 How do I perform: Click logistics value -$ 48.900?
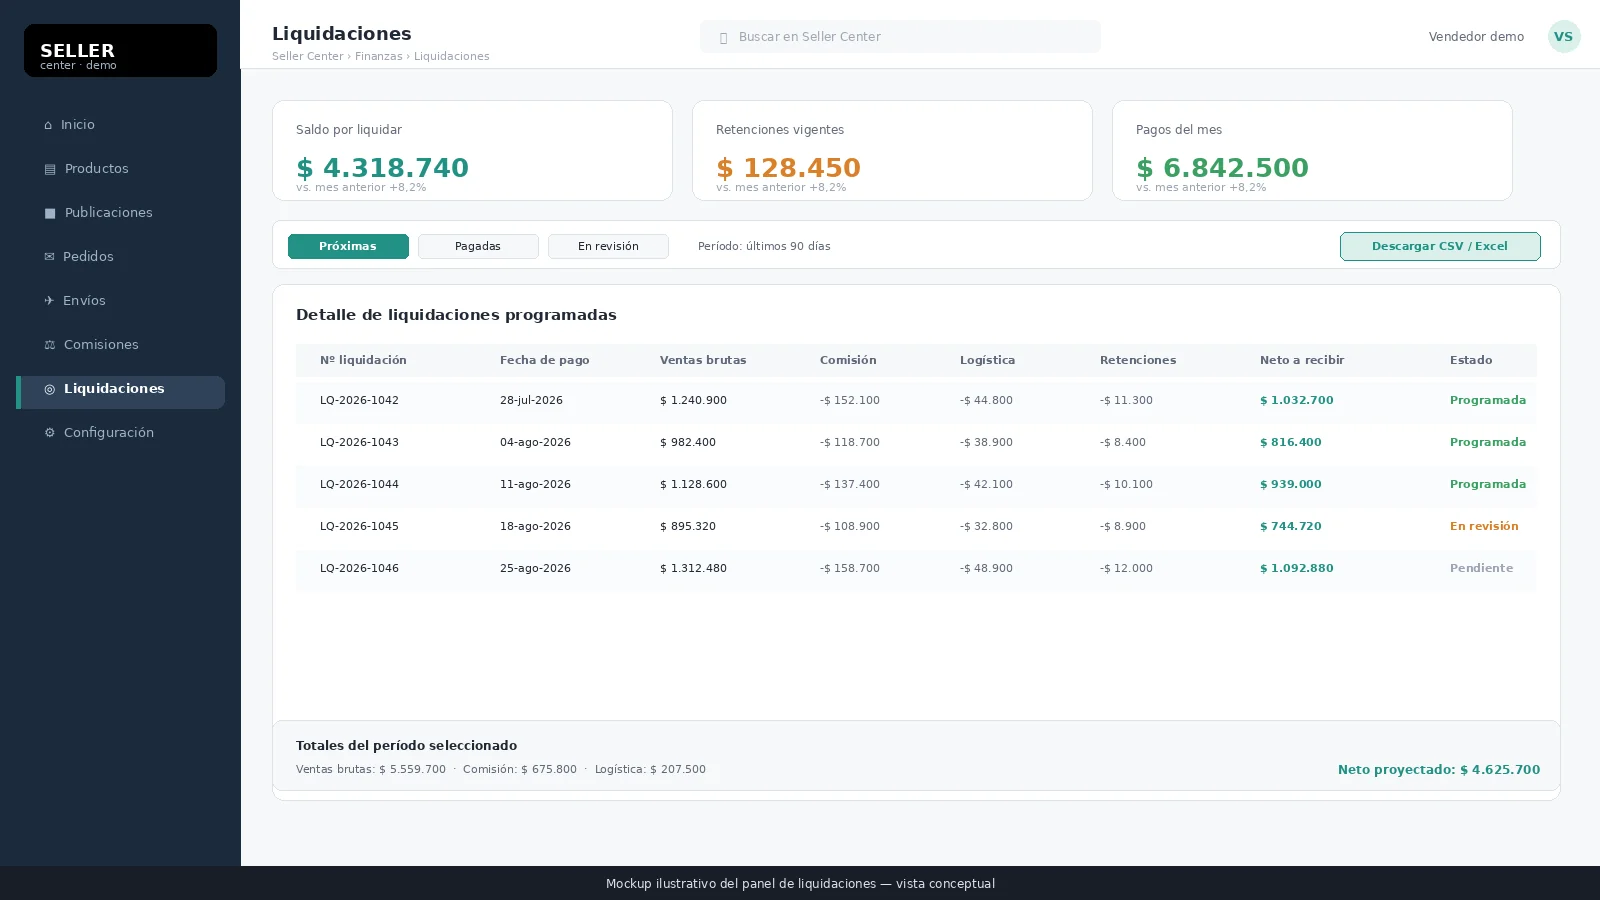click(986, 568)
